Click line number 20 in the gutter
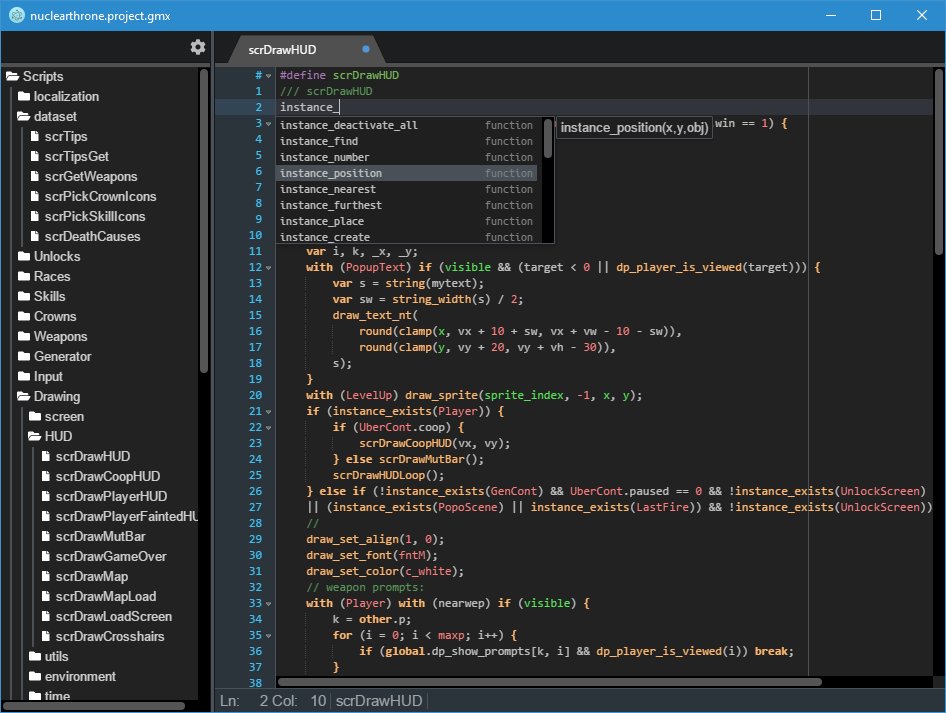 pyautogui.click(x=255, y=396)
